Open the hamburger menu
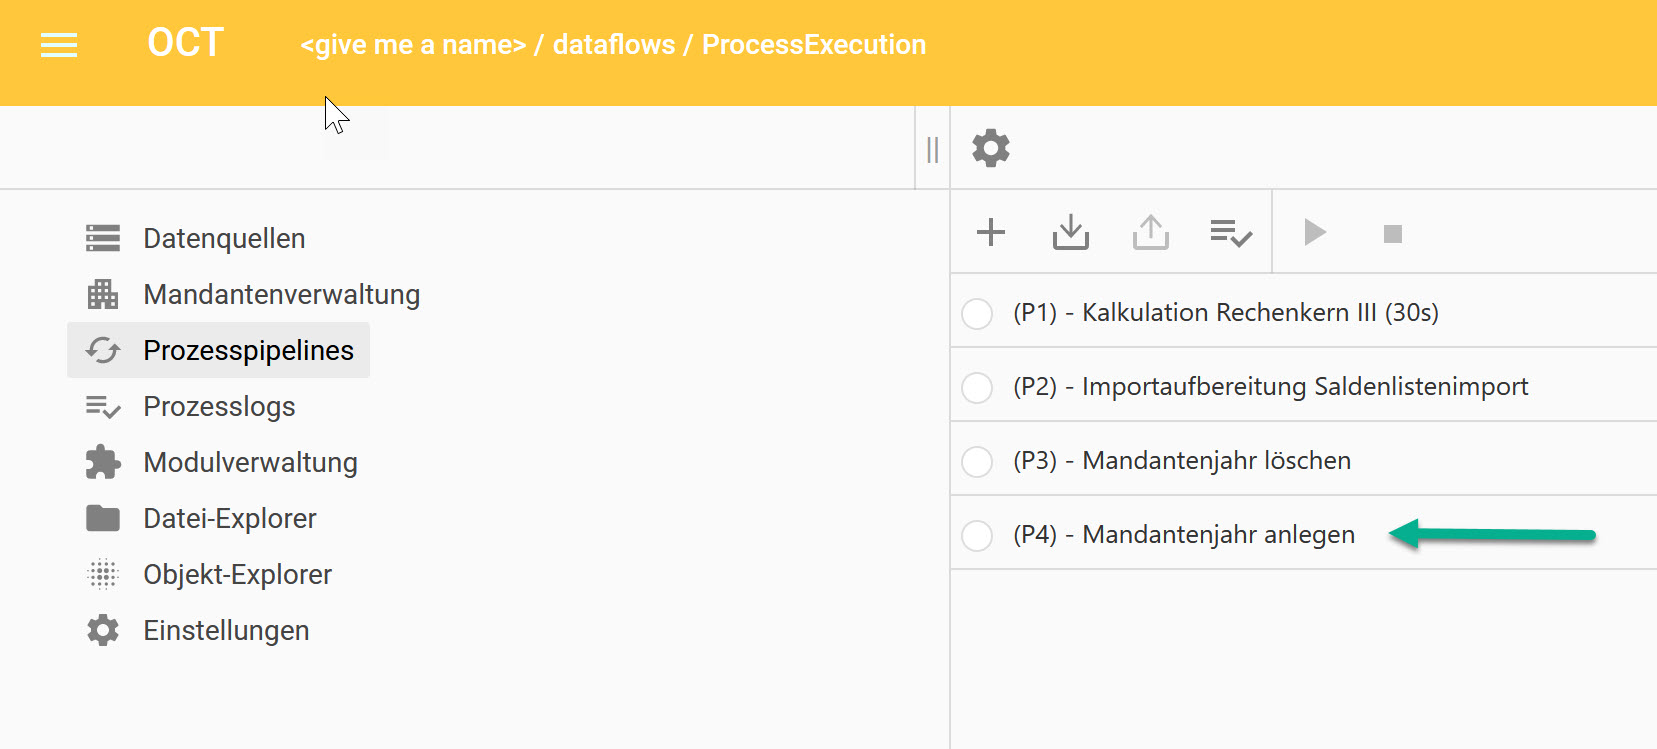 pos(59,45)
